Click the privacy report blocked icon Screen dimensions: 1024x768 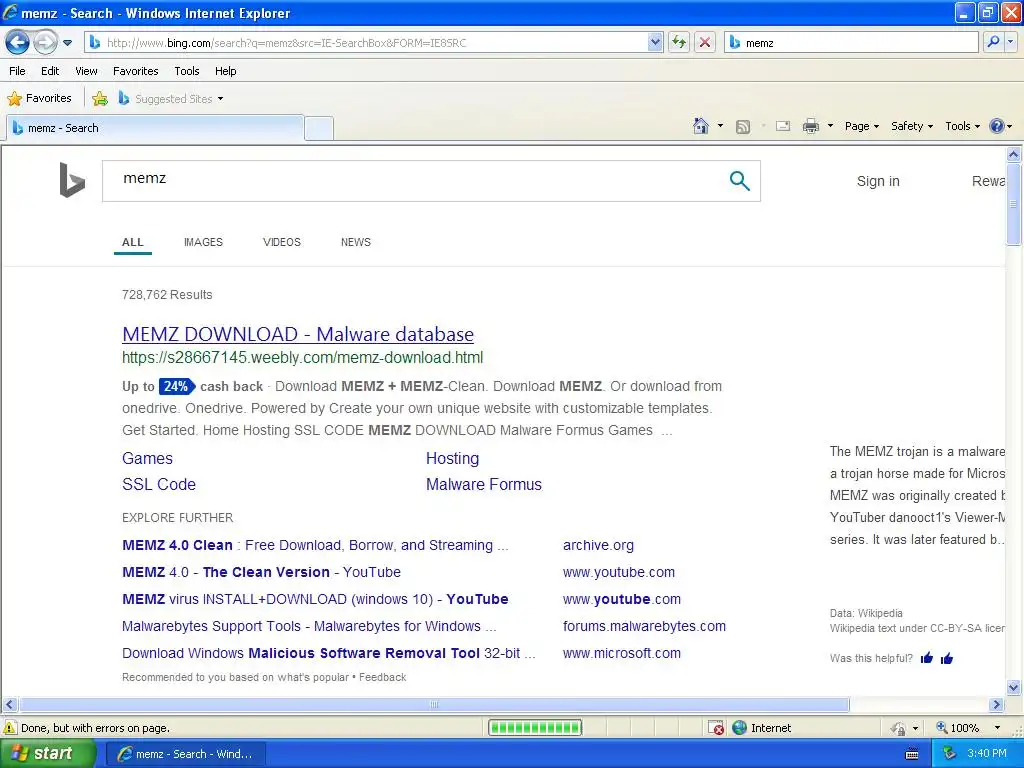point(716,728)
